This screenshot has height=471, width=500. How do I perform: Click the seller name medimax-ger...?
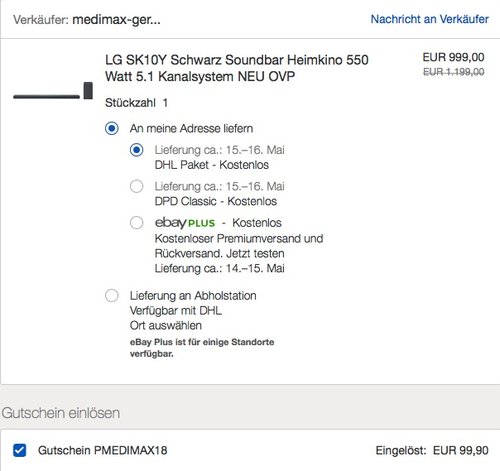116,20
